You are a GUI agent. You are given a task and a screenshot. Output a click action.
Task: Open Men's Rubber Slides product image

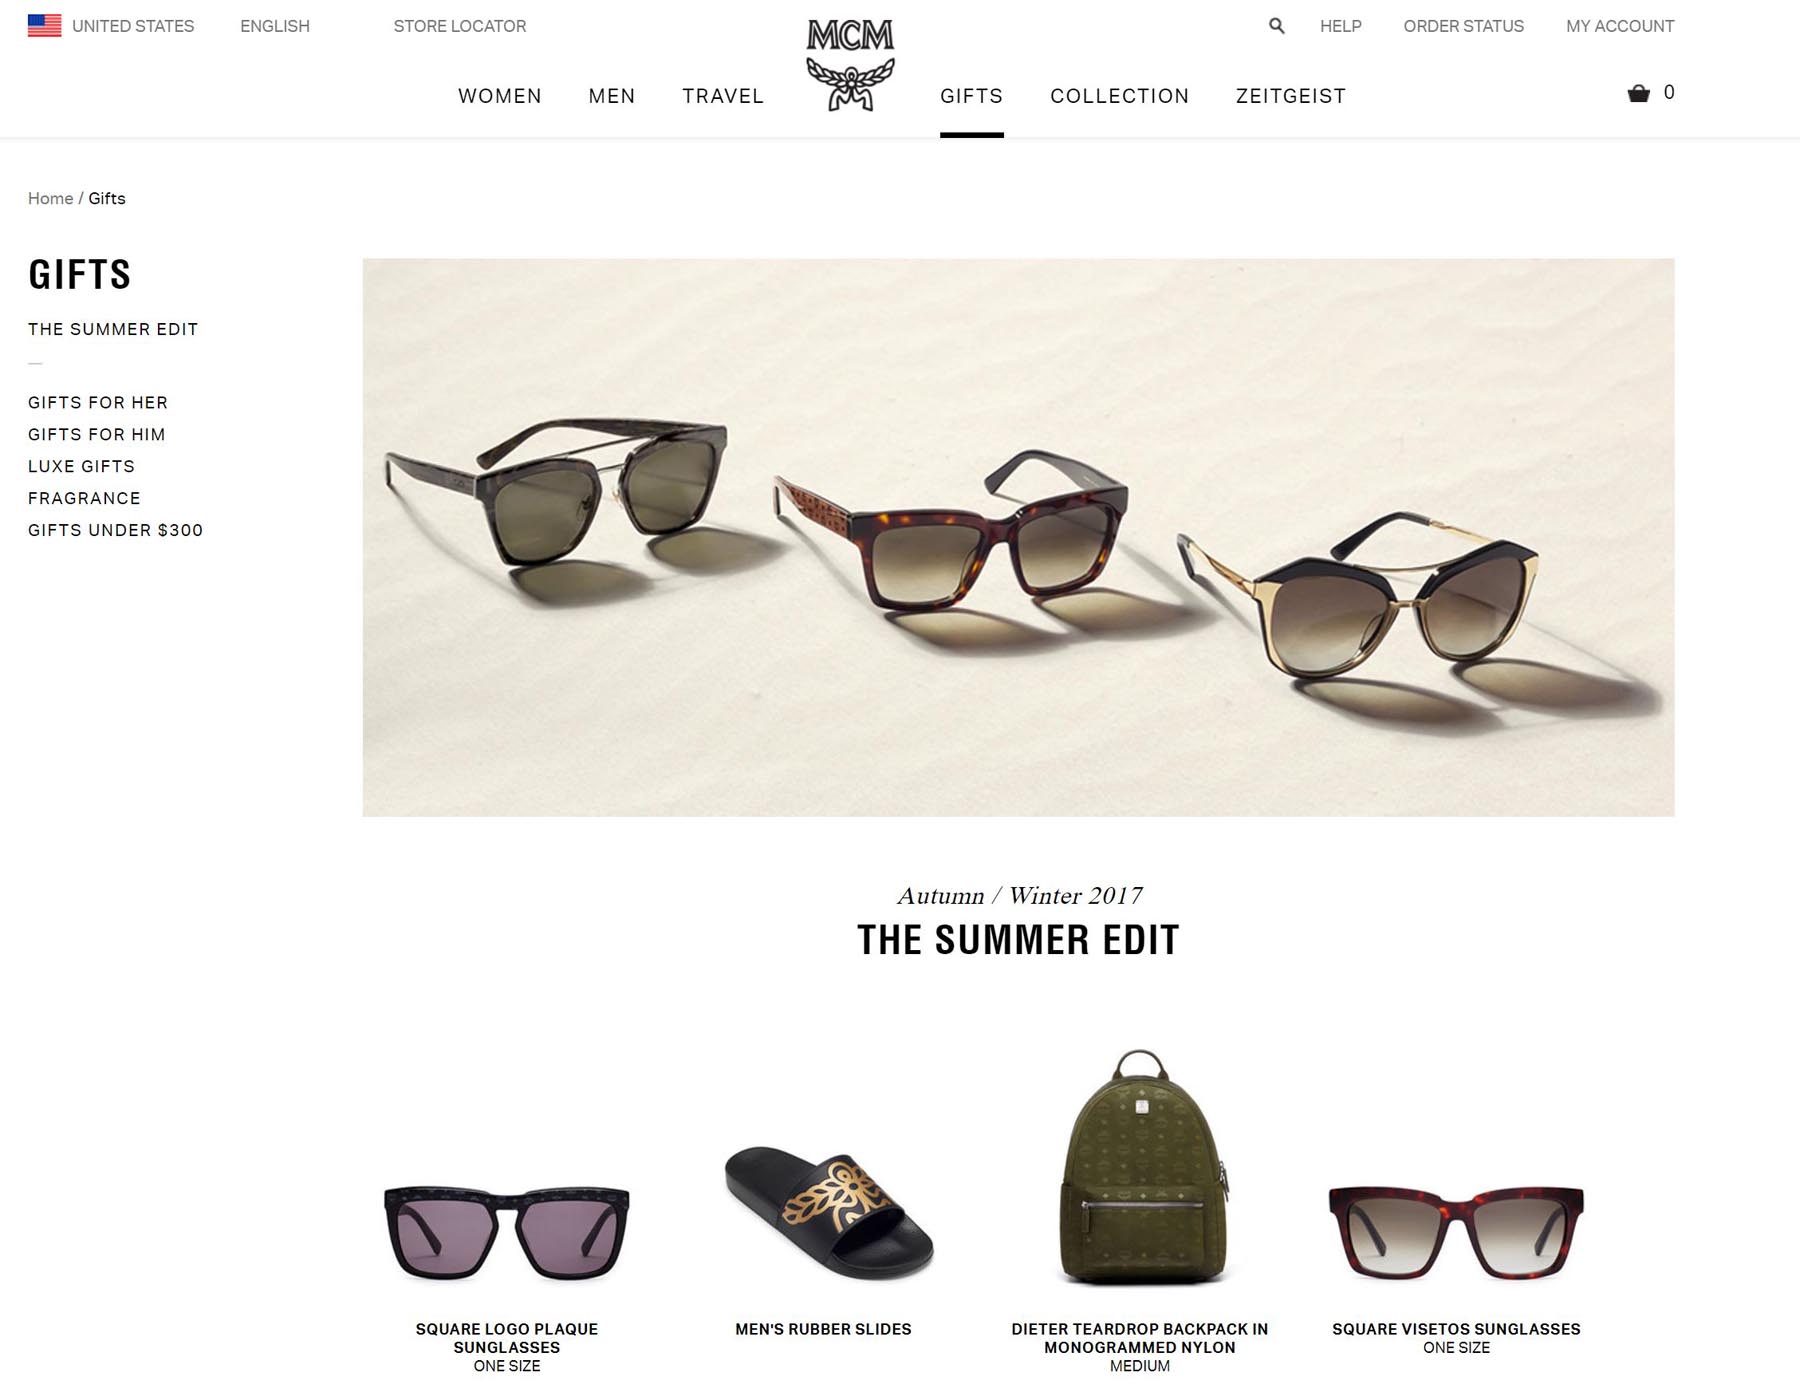[828, 1212]
